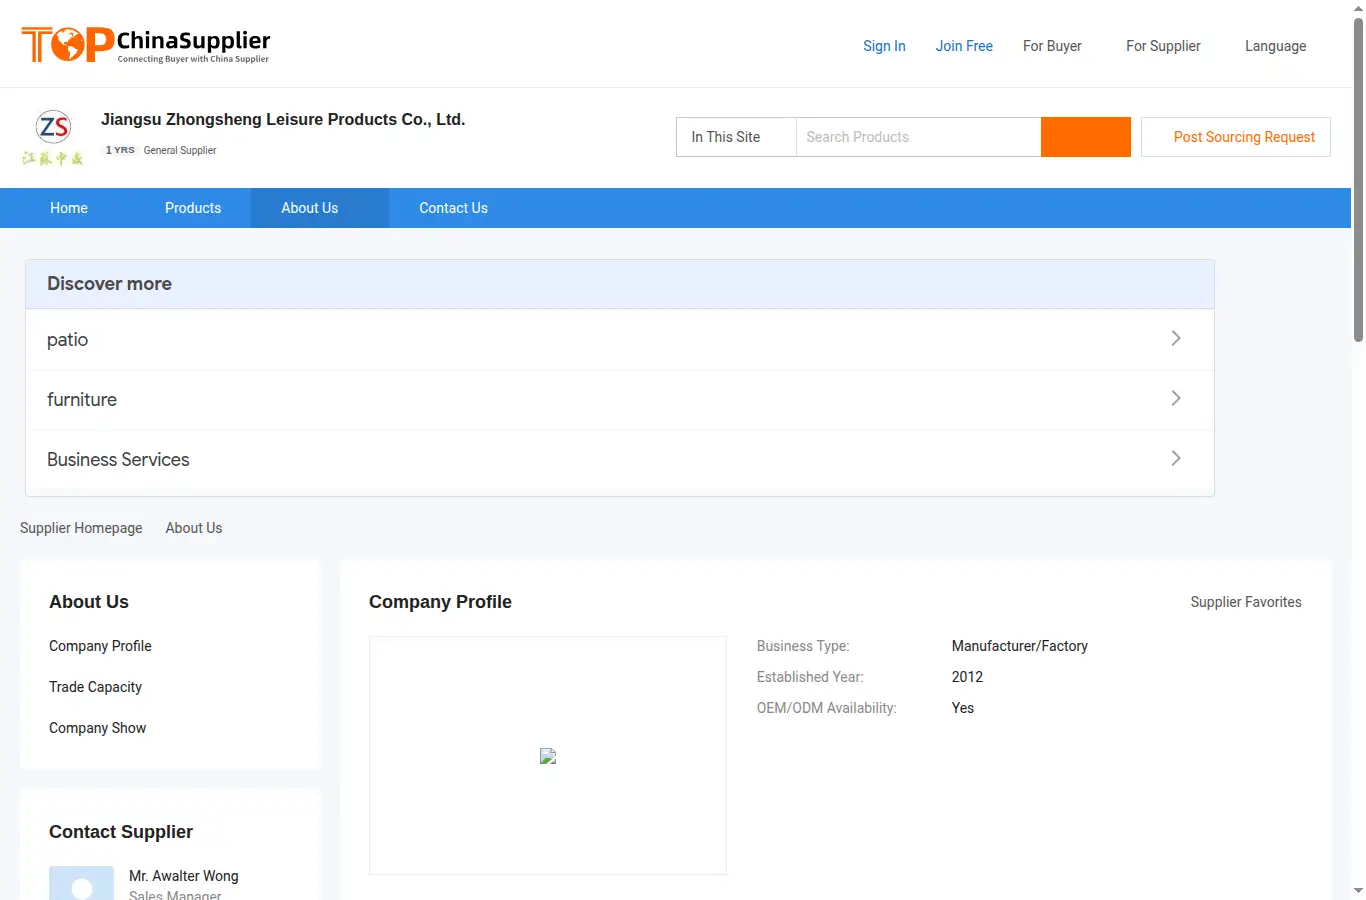Open the Business Services discover link
This screenshot has width=1366, height=900.
[620, 460]
